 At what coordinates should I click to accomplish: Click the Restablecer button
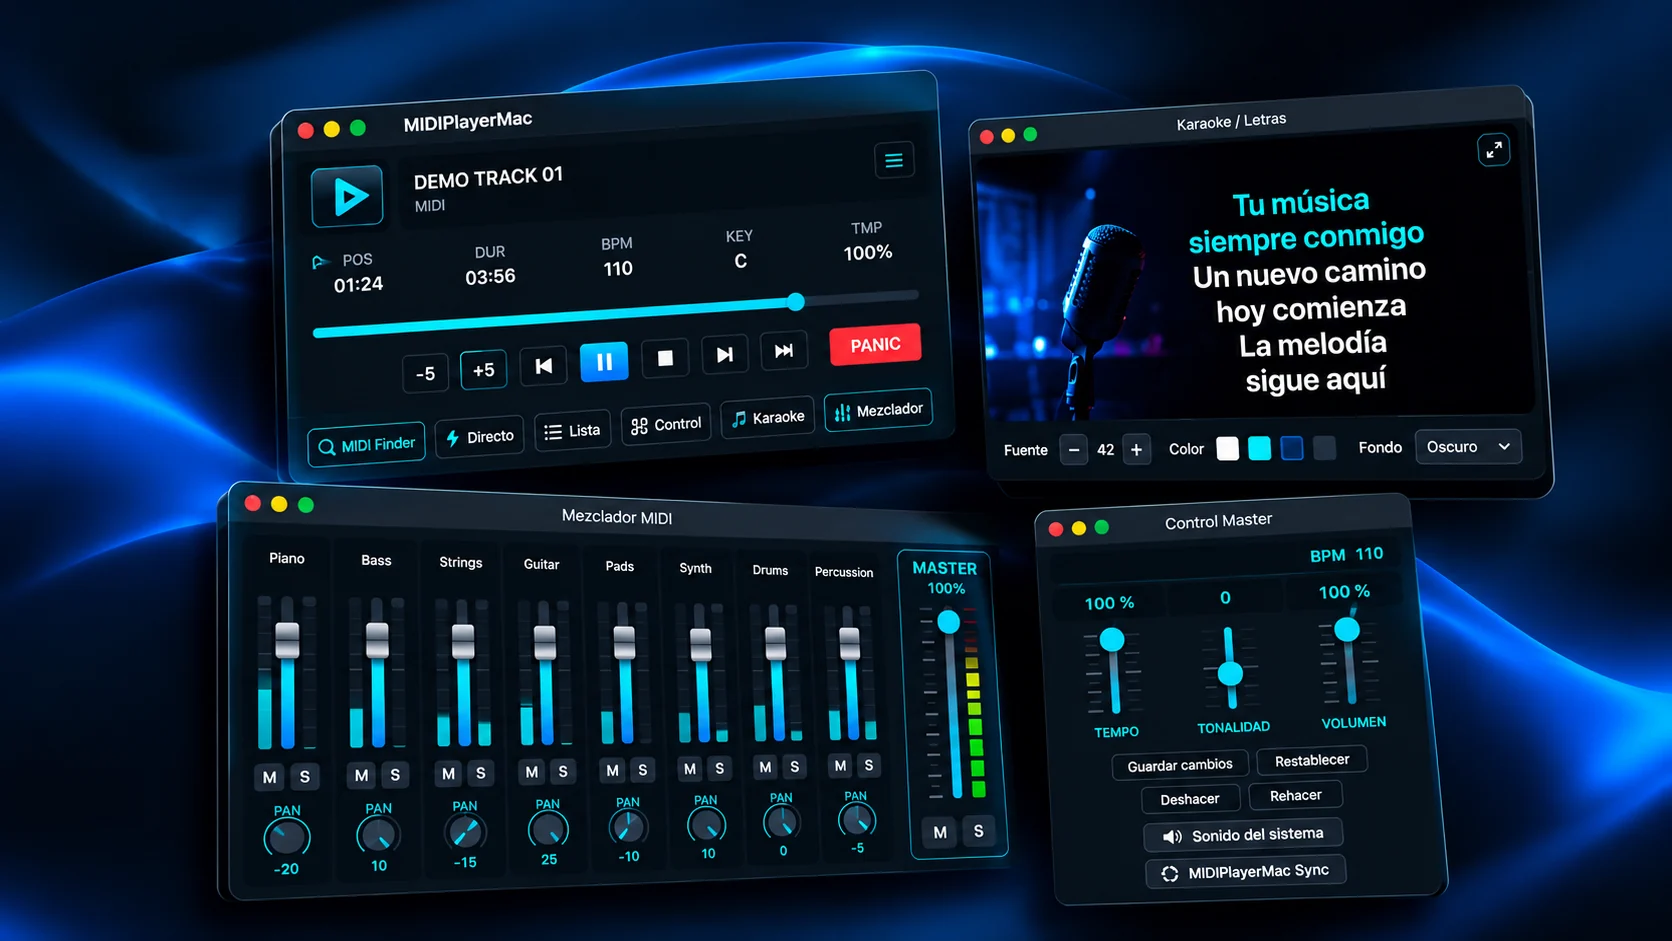(1312, 760)
